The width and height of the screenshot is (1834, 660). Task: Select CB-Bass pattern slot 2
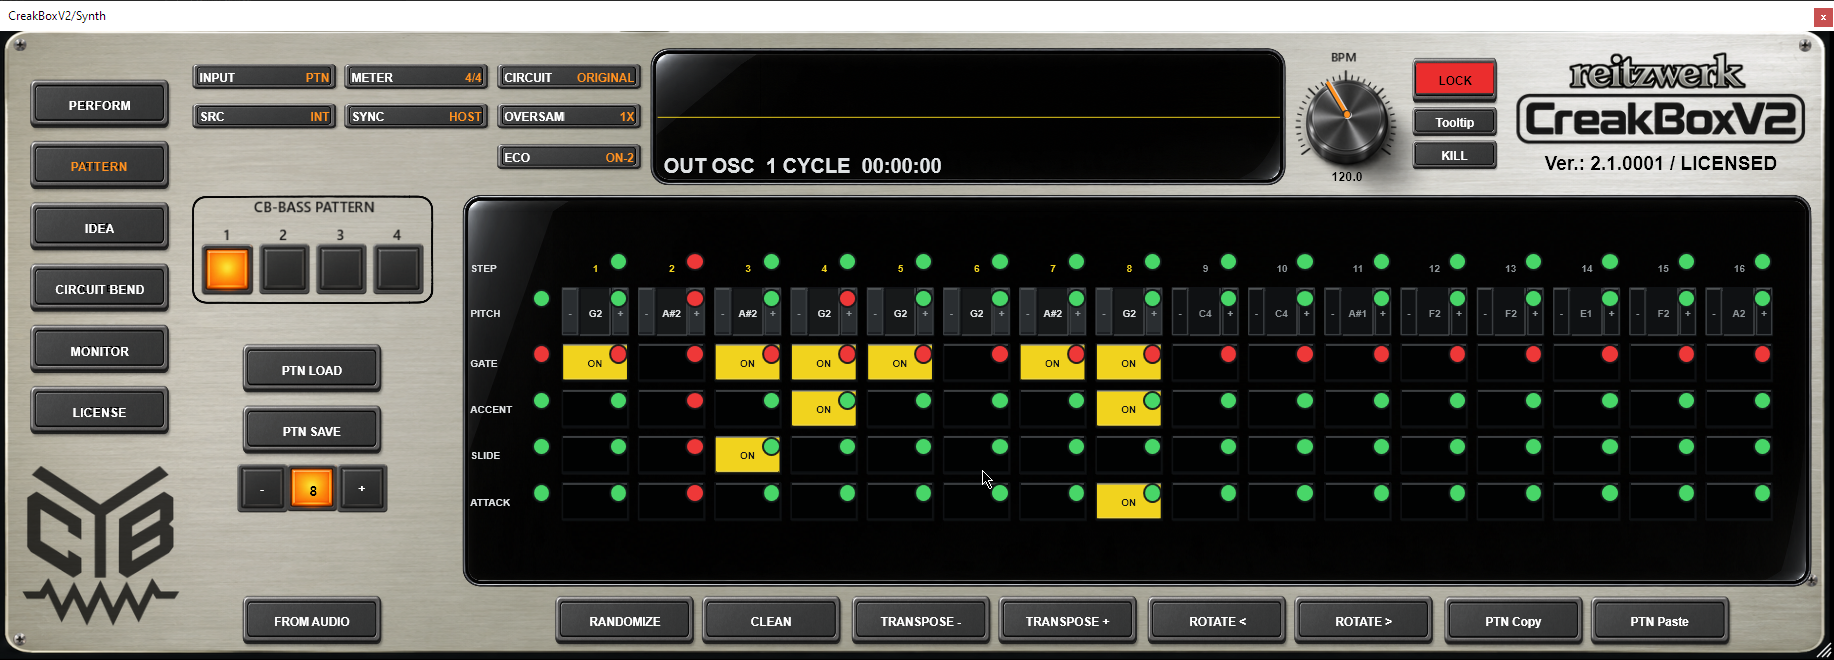pyautogui.click(x=284, y=269)
